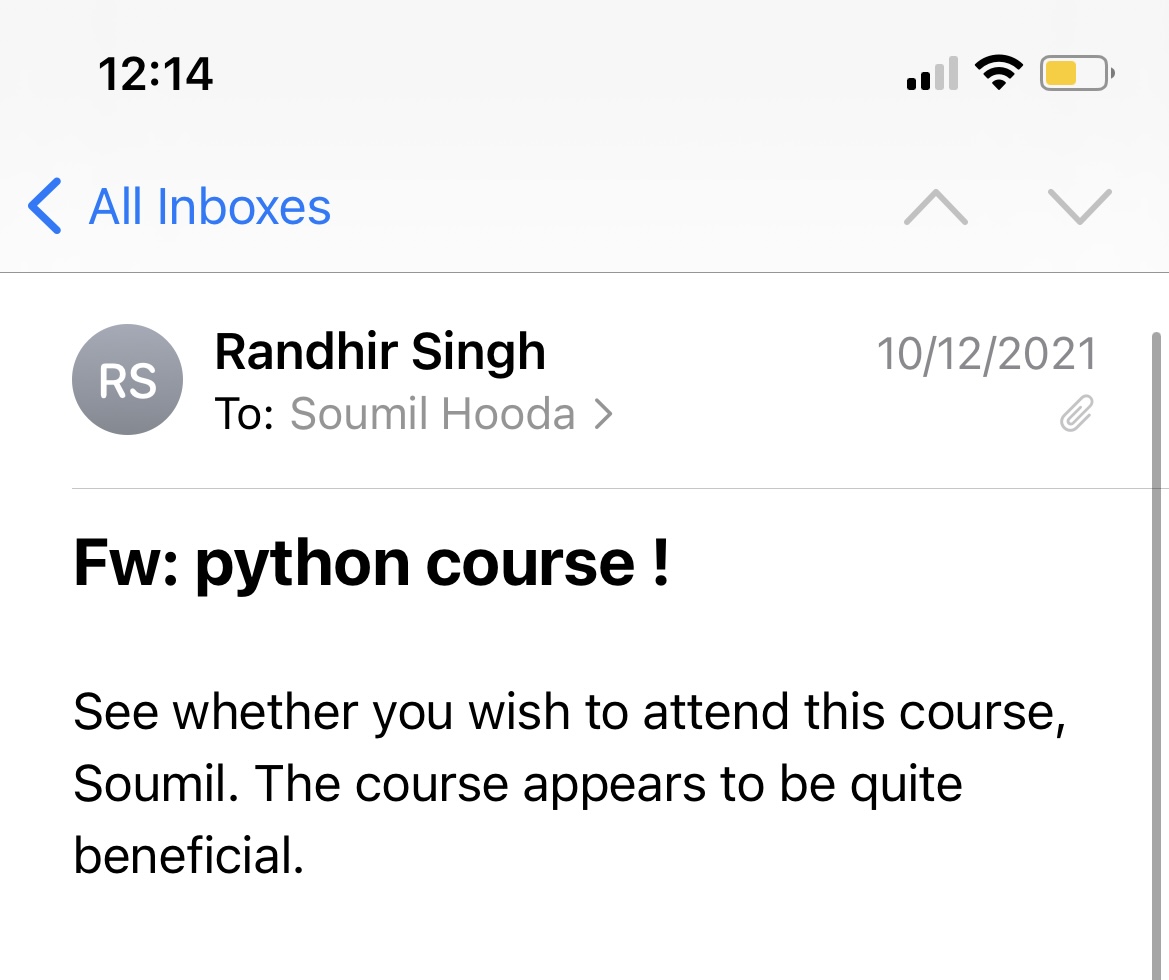Tap the Wi-Fi status icon
Image resolution: width=1169 pixels, height=980 pixels.
click(x=997, y=73)
